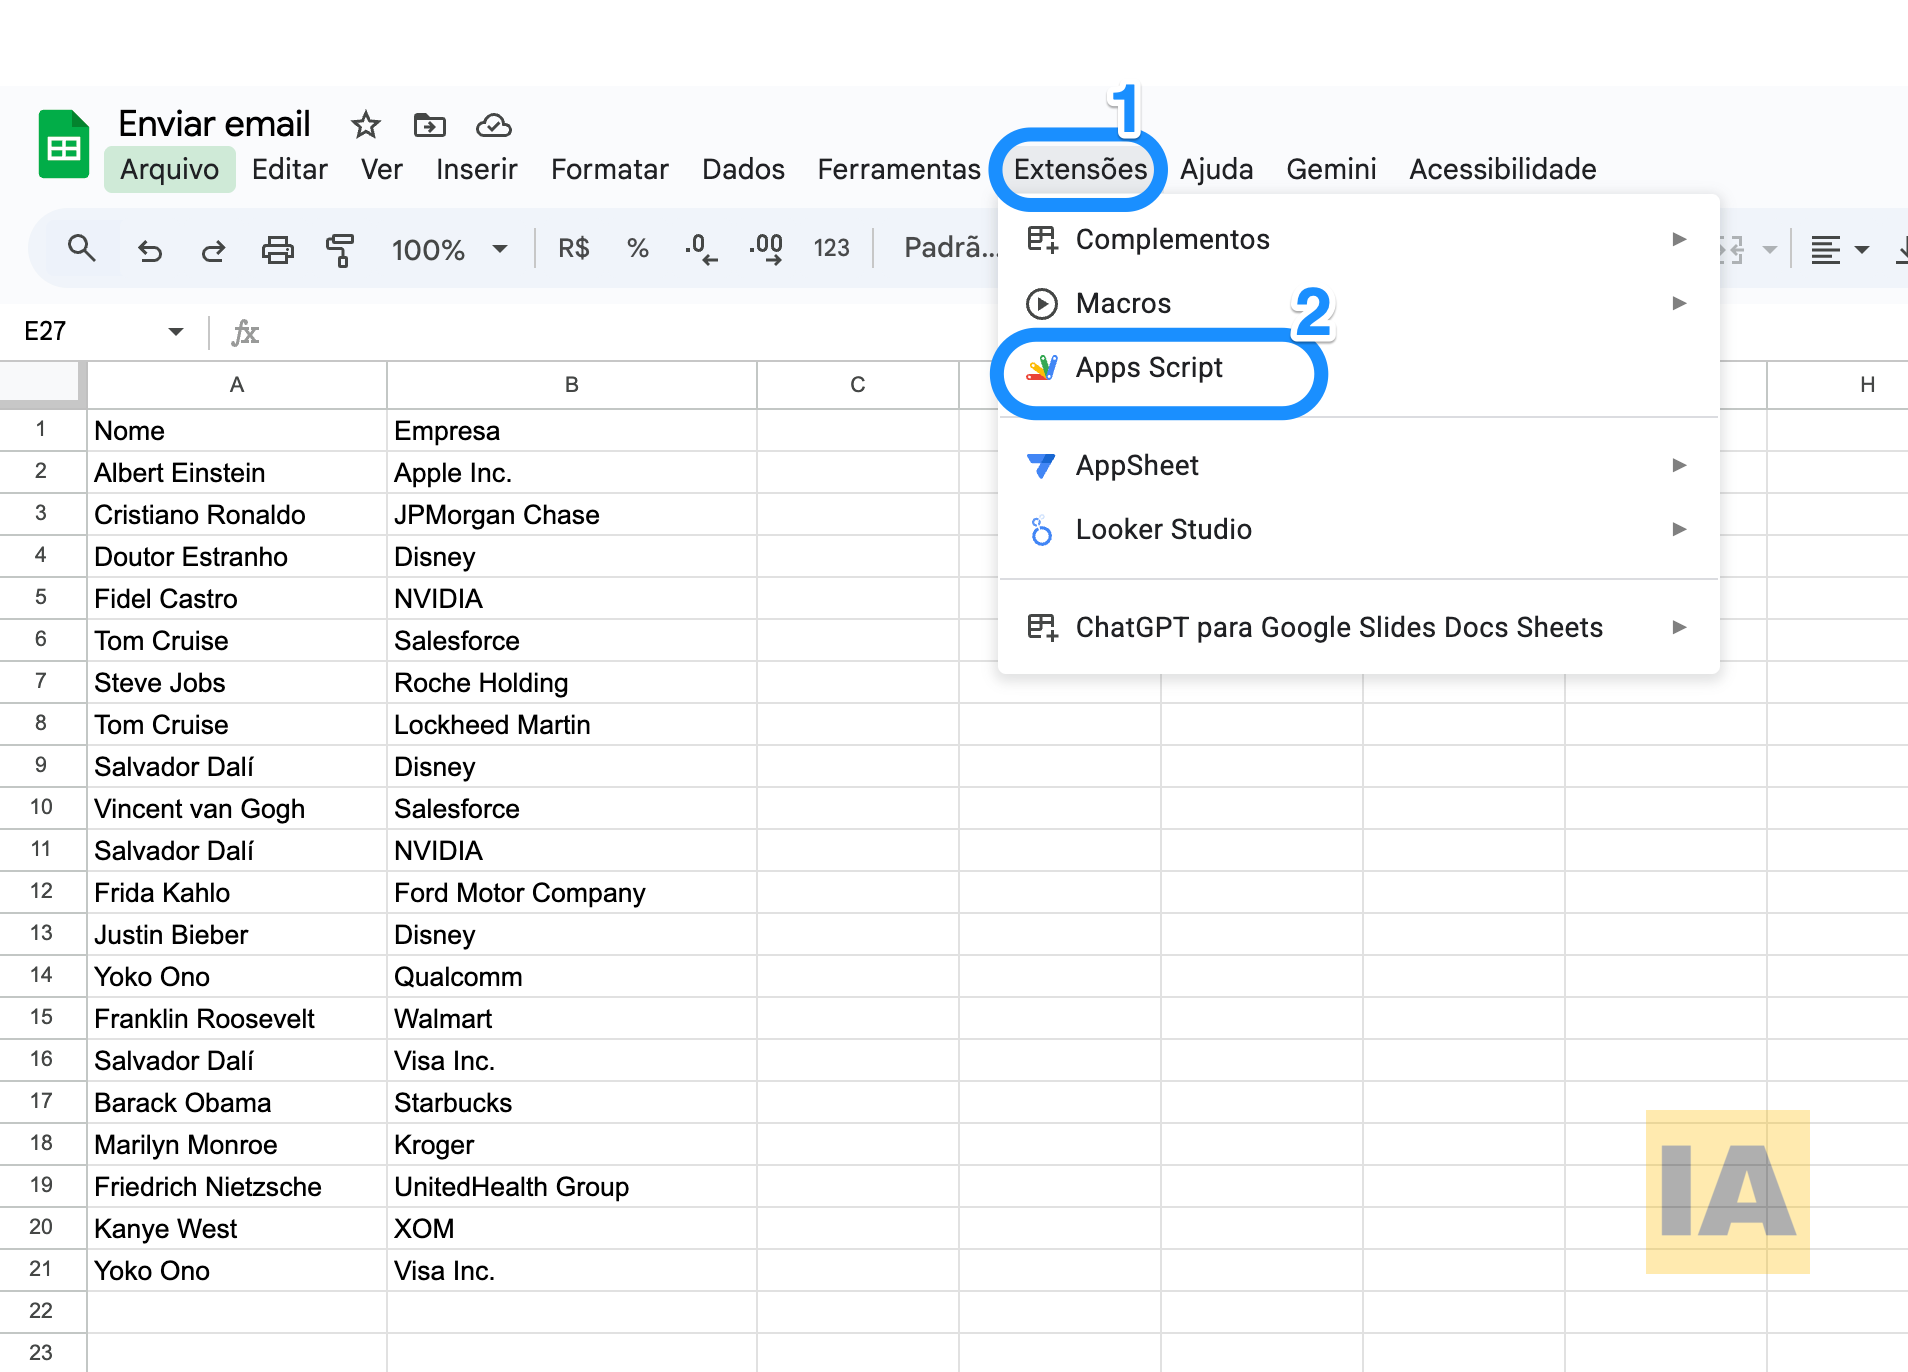Select column A header
The height and width of the screenshot is (1372, 1908).
pyautogui.click(x=237, y=385)
